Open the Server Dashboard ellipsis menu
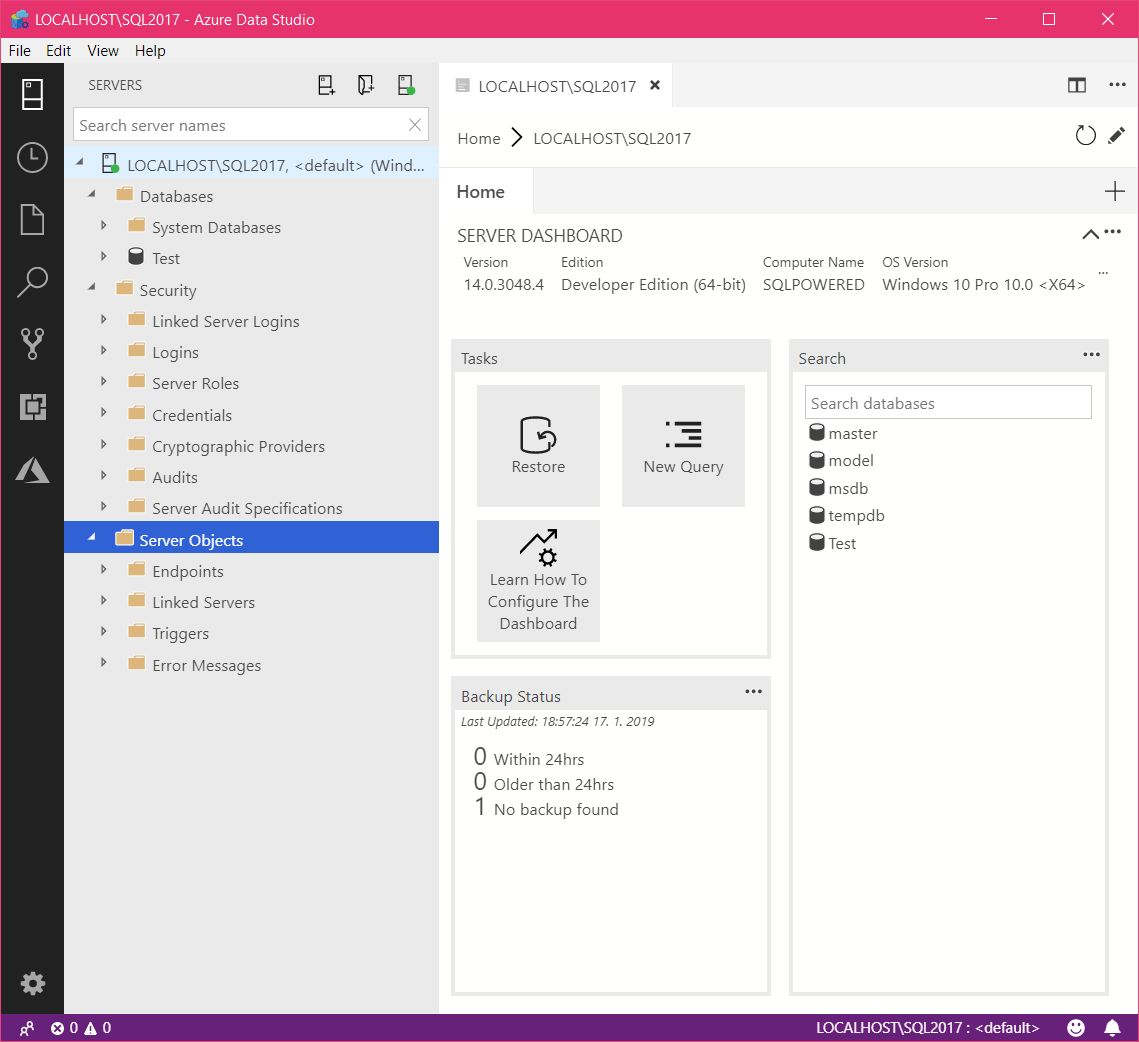This screenshot has width=1139, height=1042. click(1112, 232)
